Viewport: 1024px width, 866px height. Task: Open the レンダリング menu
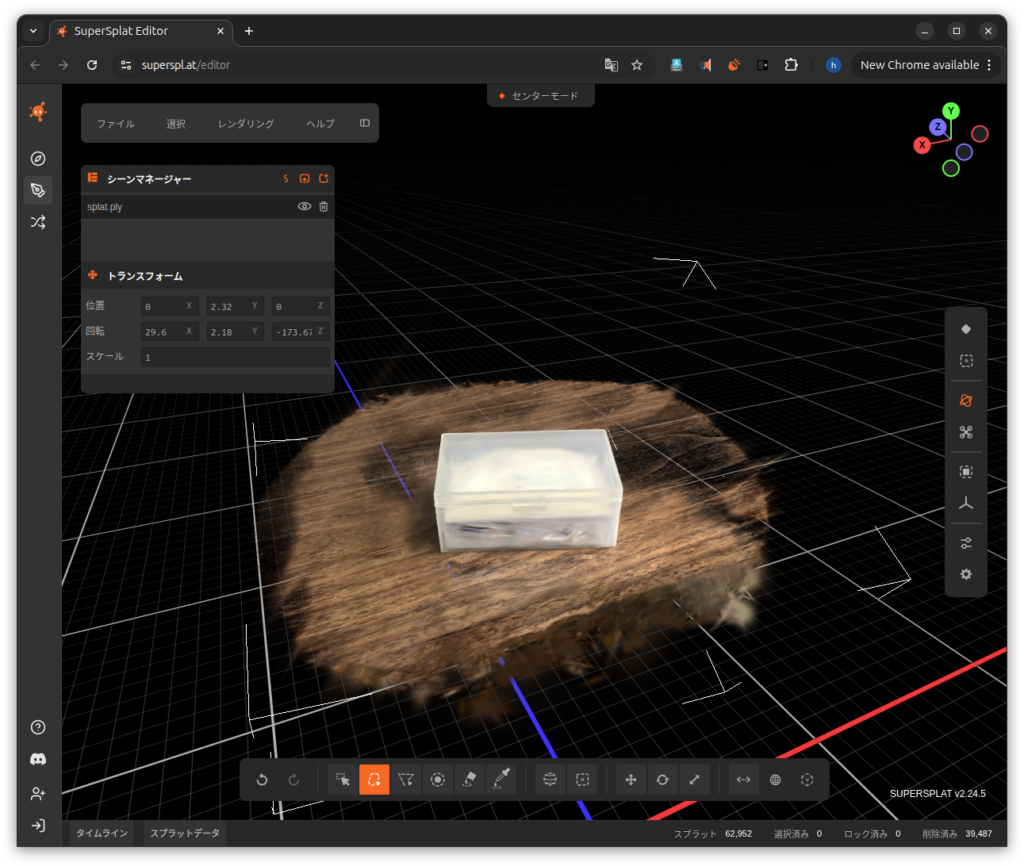coord(246,124)
